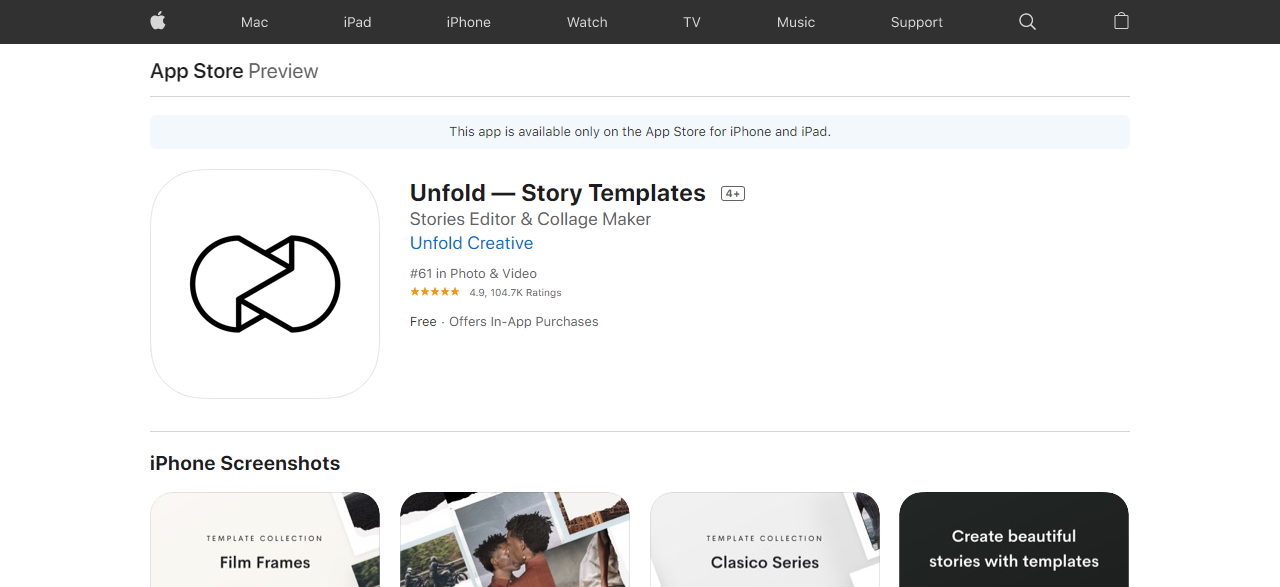Click the Unfold — Story Templates title
1280x587 pixels.
pos(557,193)
